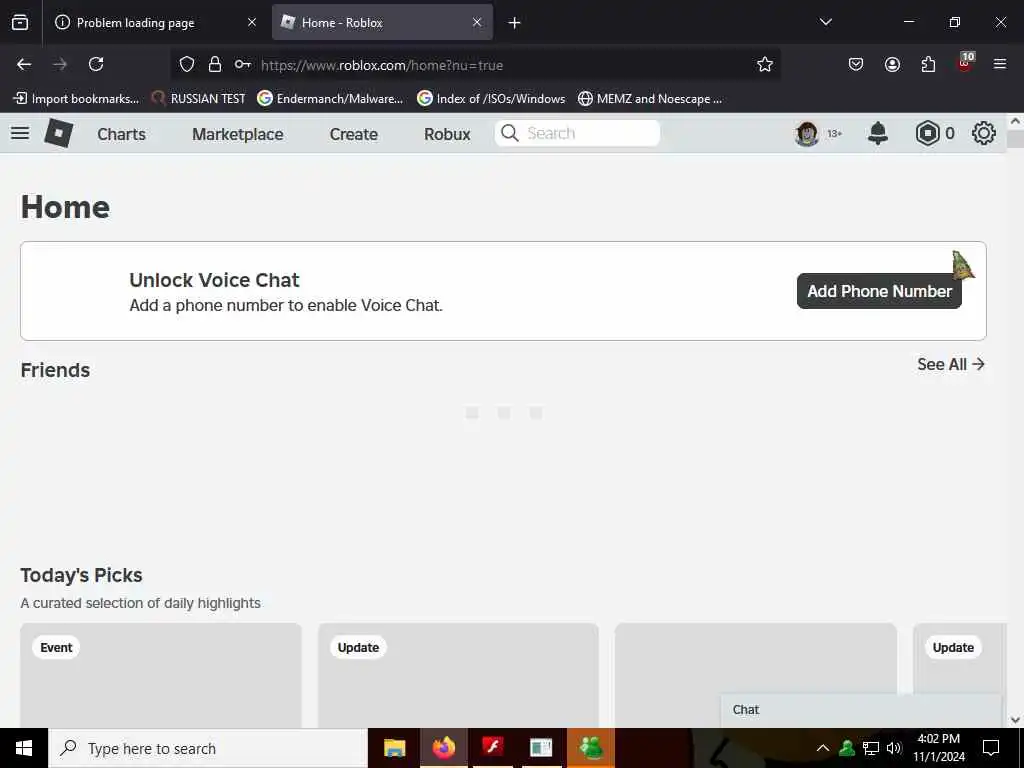Go back to the previous page
Image resolution: width=1024 pixels, height=768 pixels.
tap(24, 64)
